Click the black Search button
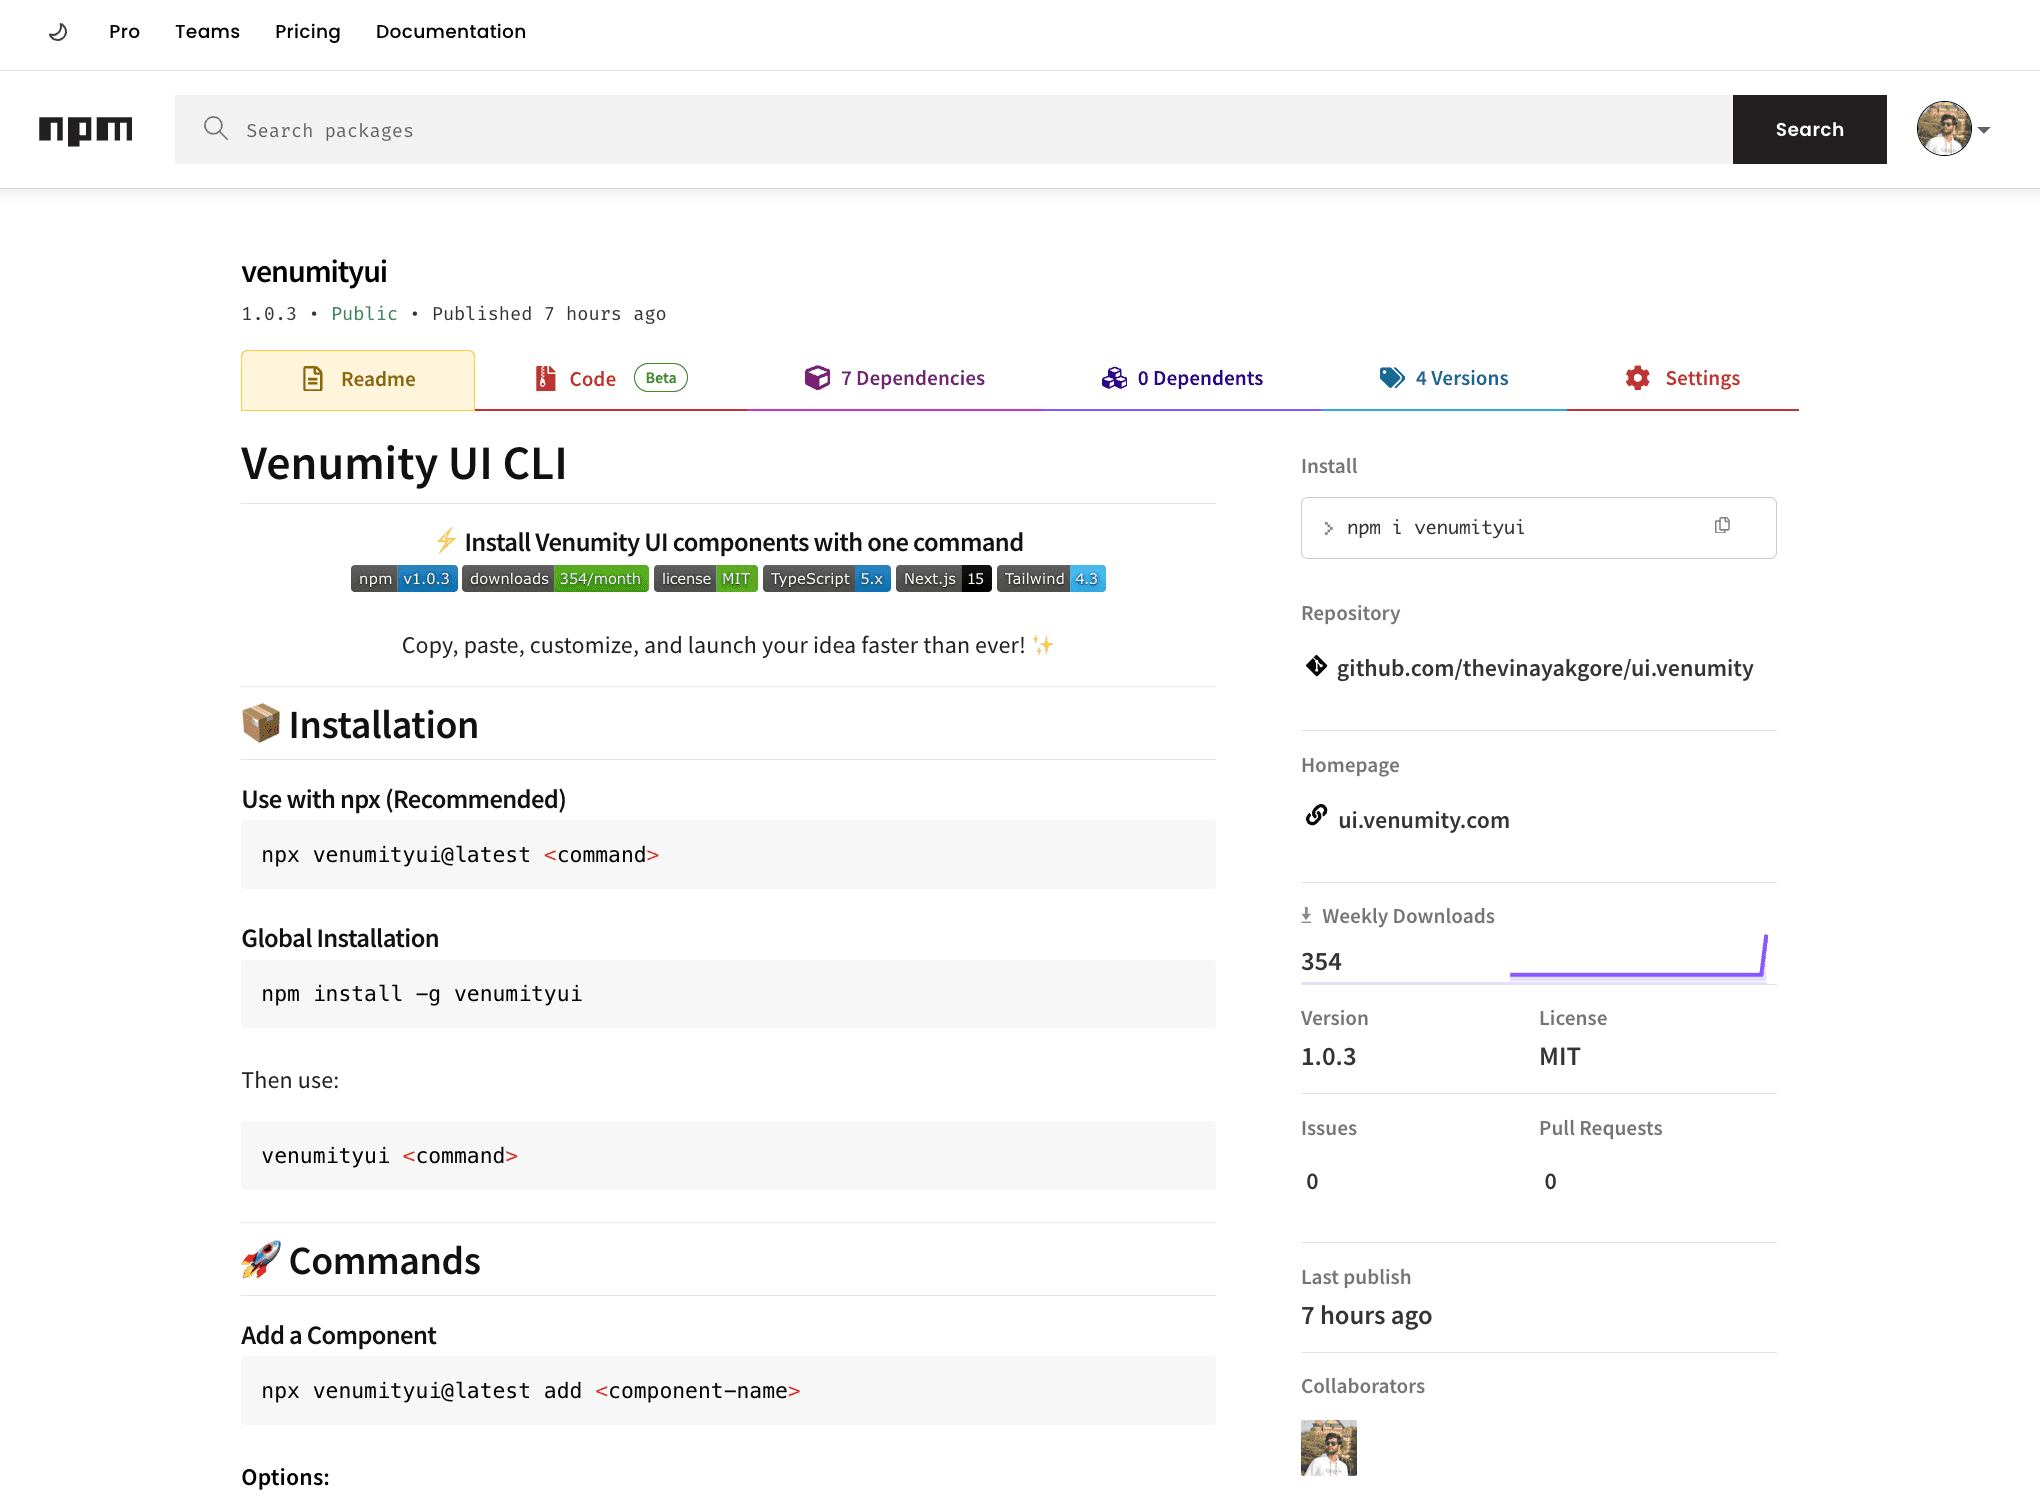 point(1809,130)
